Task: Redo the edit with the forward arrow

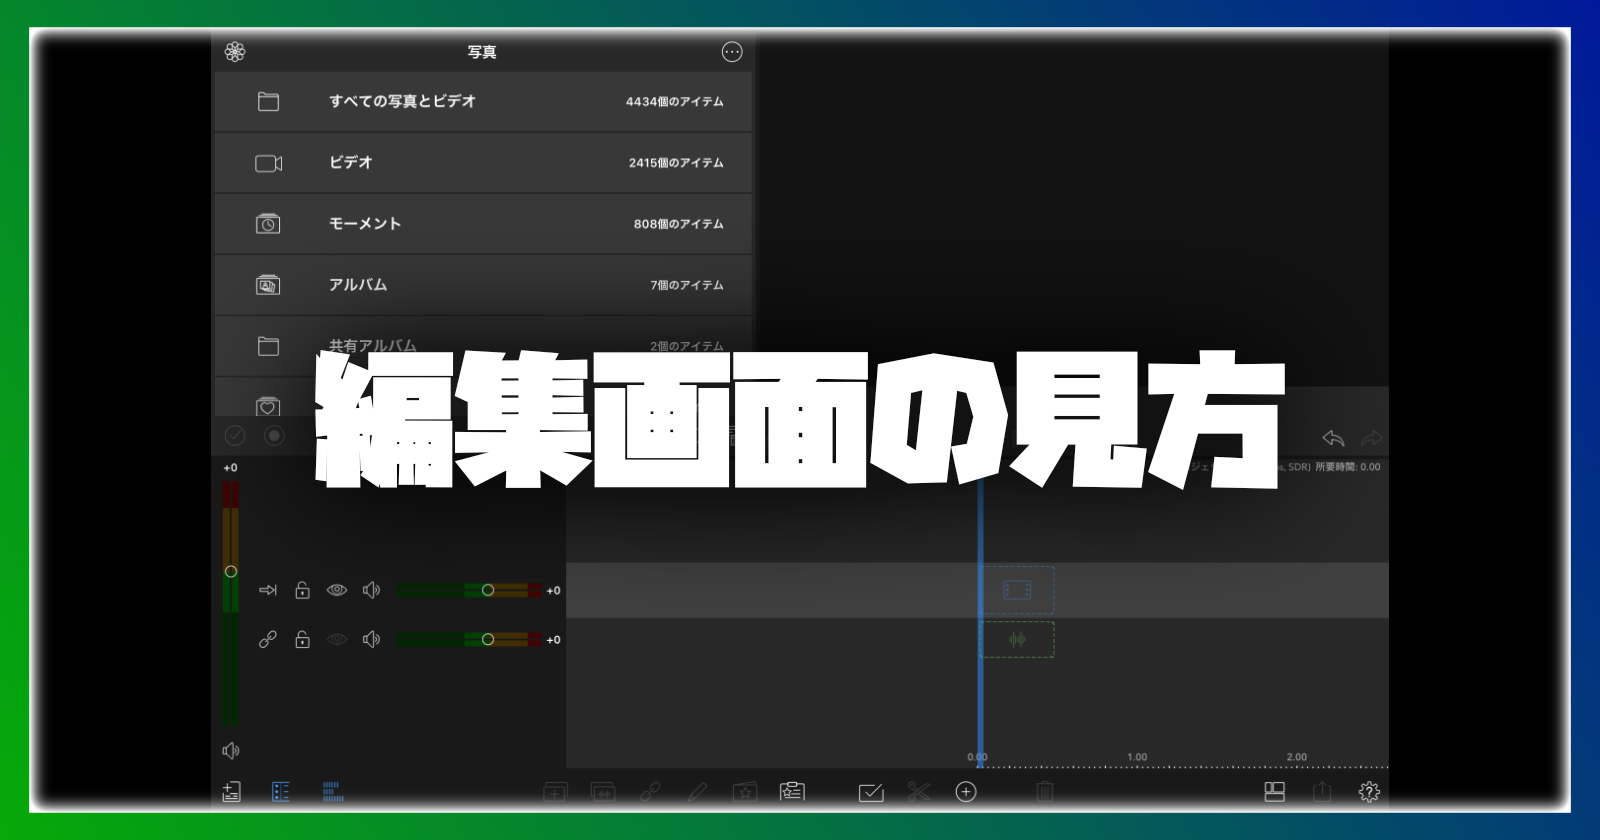Action: 1372,438
